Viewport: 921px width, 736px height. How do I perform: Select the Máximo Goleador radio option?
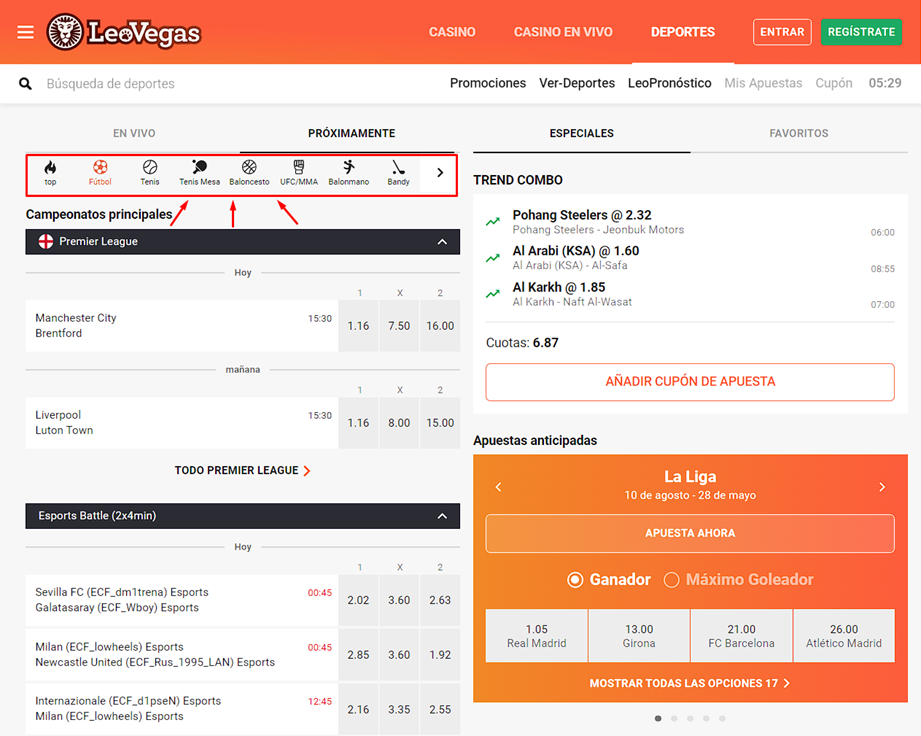pos(672,580)
